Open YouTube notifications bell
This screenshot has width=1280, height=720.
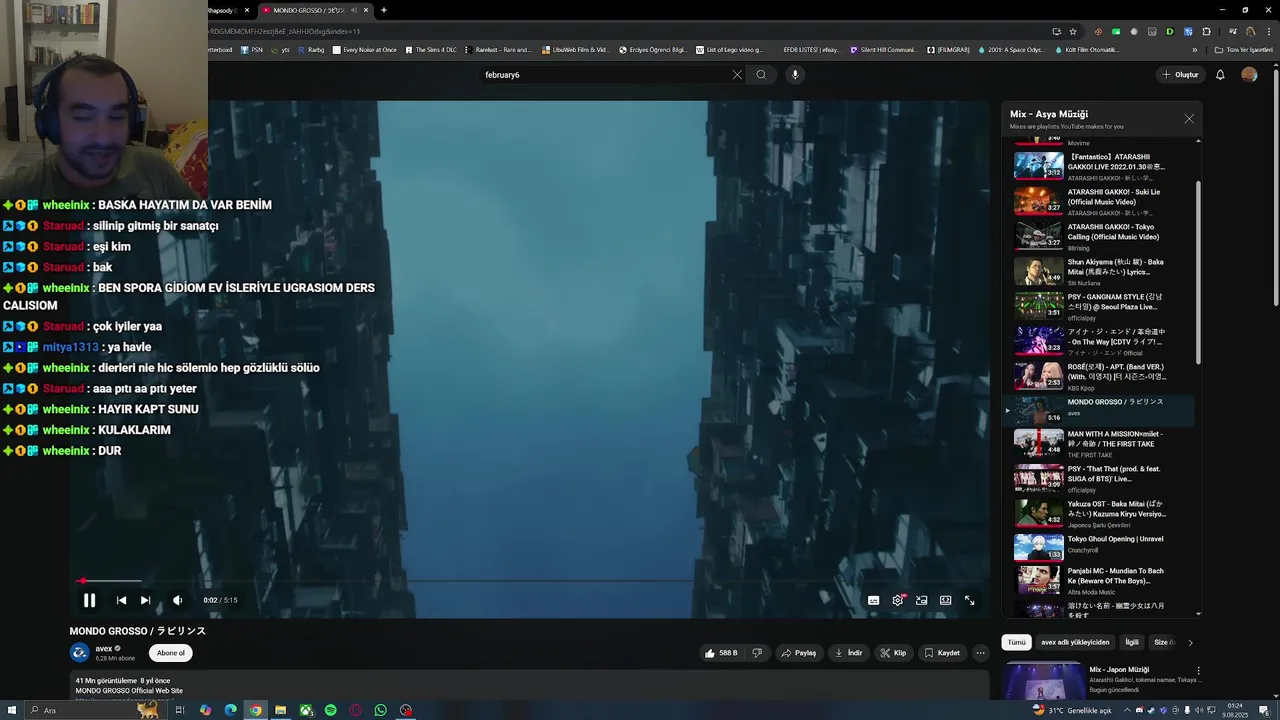1220,75
